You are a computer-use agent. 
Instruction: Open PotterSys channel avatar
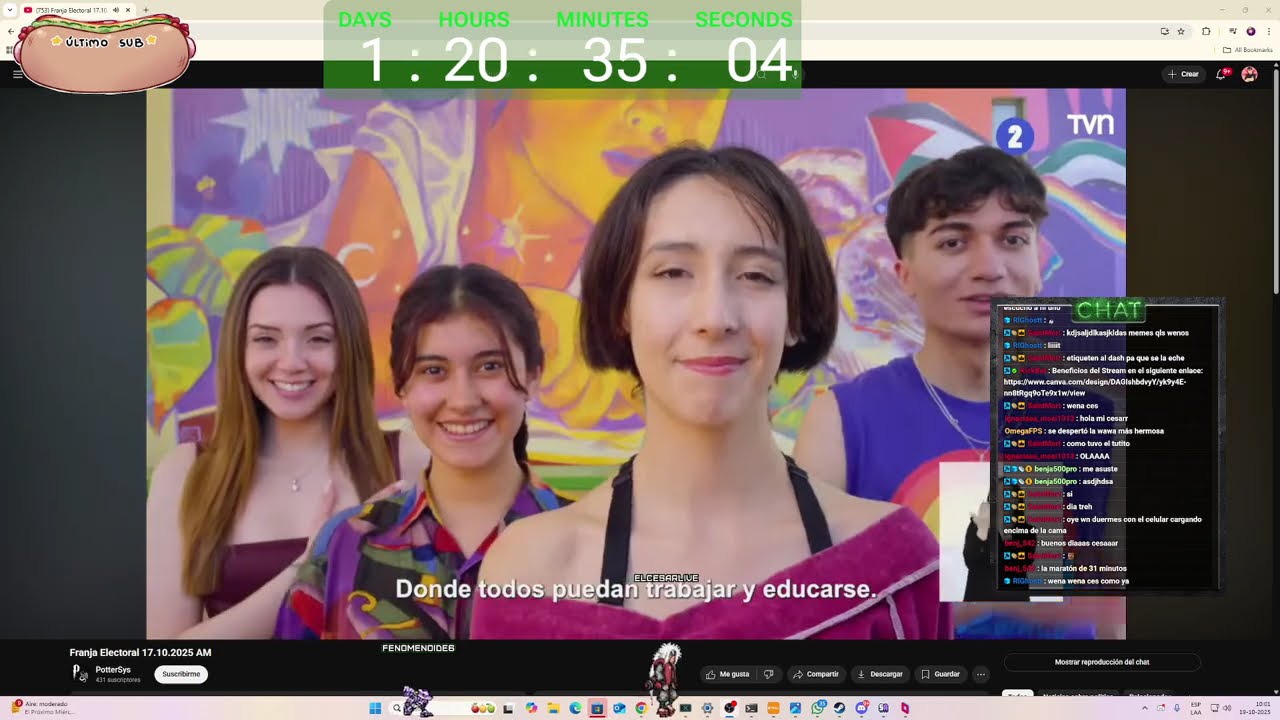coord(80,674)
